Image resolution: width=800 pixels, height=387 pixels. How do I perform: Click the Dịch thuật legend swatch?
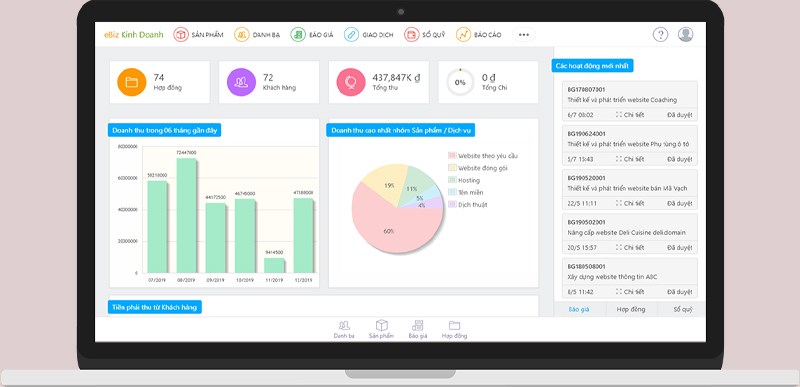tap(452, 204)
